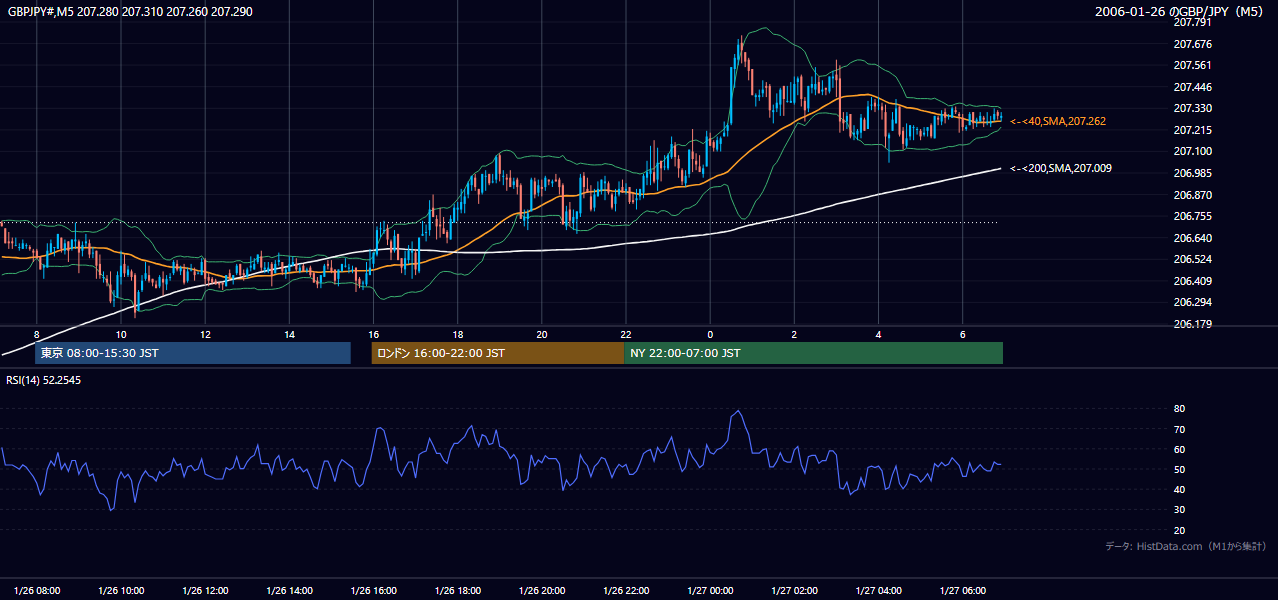
Task: Click the 1/26 18:00 date label
Action: pyautogui.click(x=457, y=590)
